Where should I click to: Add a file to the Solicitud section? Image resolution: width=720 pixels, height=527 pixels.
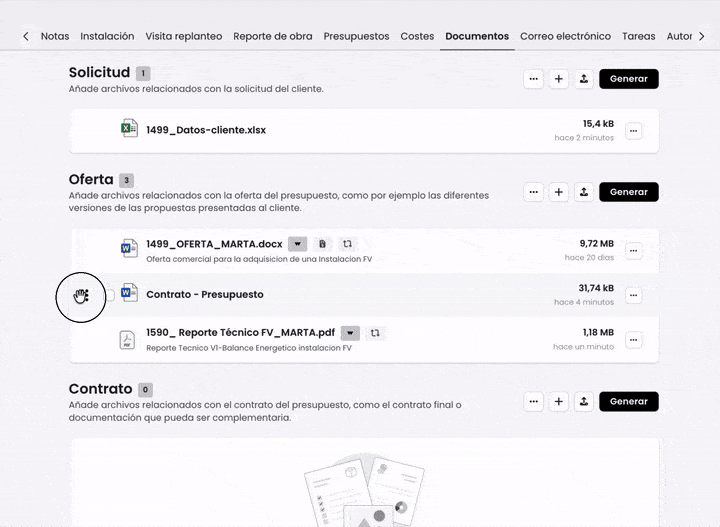point(558,79)
